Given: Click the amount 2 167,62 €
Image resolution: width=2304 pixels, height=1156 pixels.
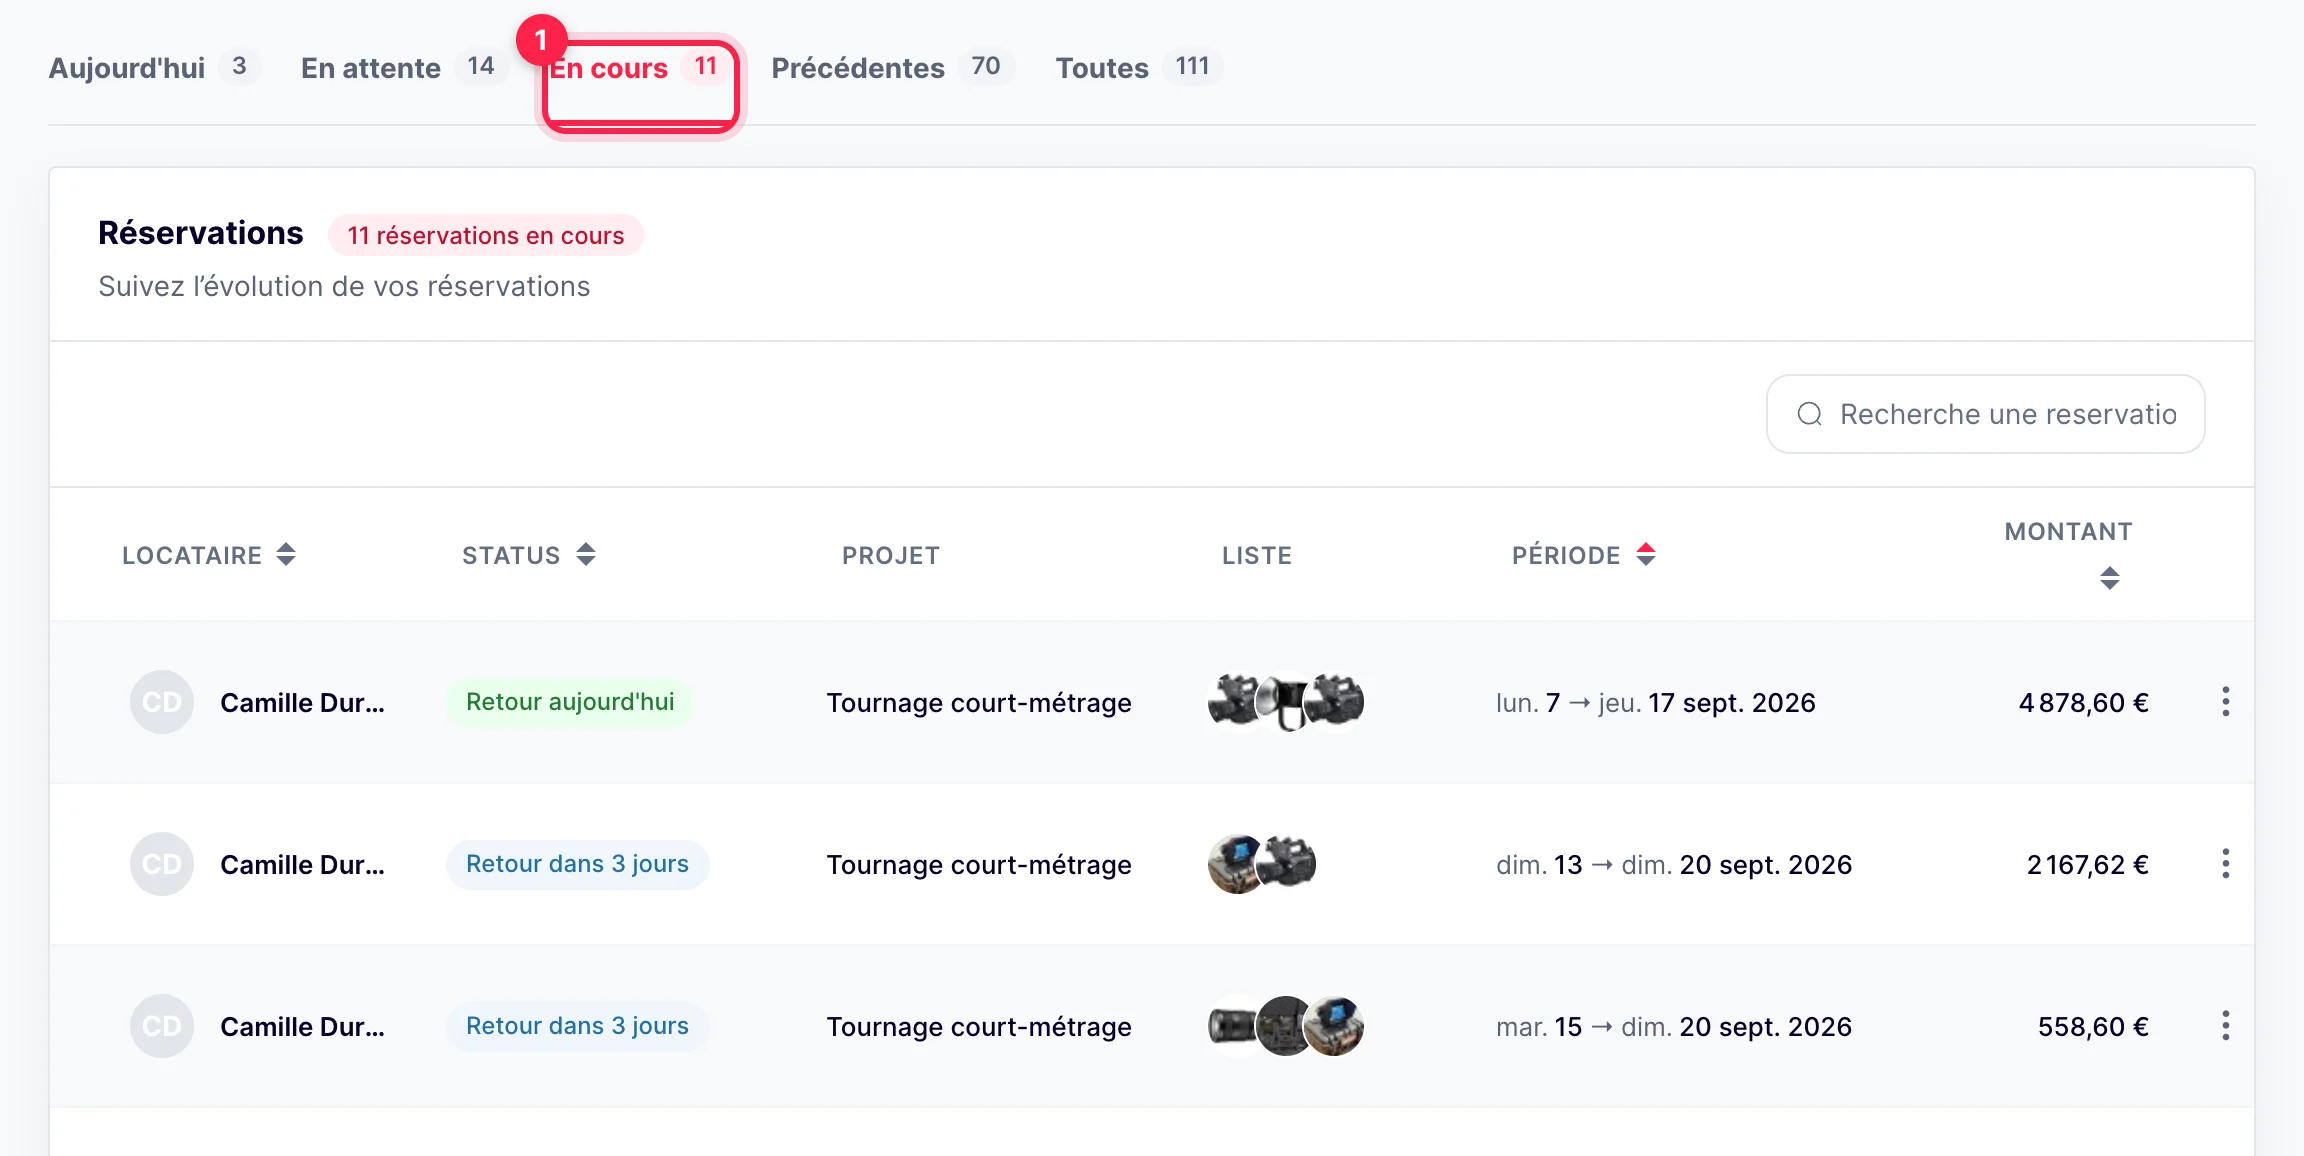Looking at the screenshot, I should click(2088, 865).
